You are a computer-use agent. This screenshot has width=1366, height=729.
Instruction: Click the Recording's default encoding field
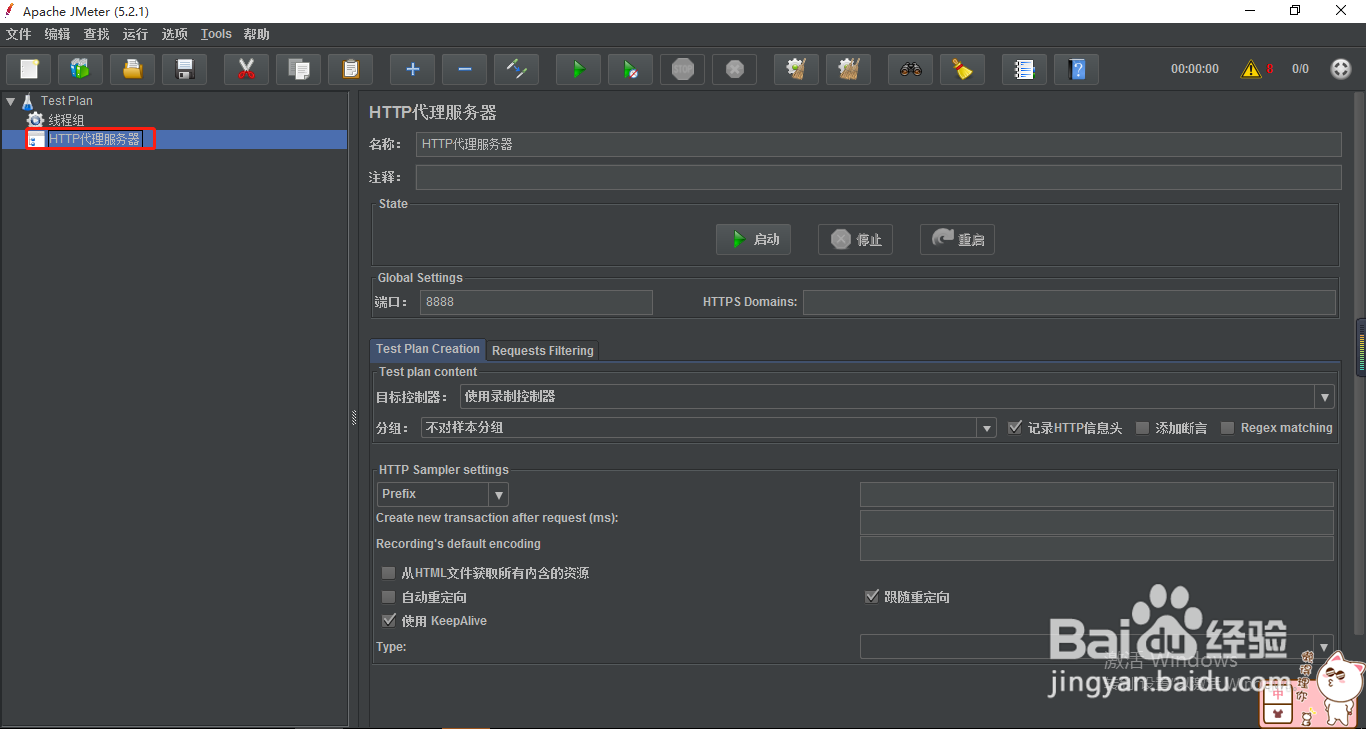(1097, 548)
